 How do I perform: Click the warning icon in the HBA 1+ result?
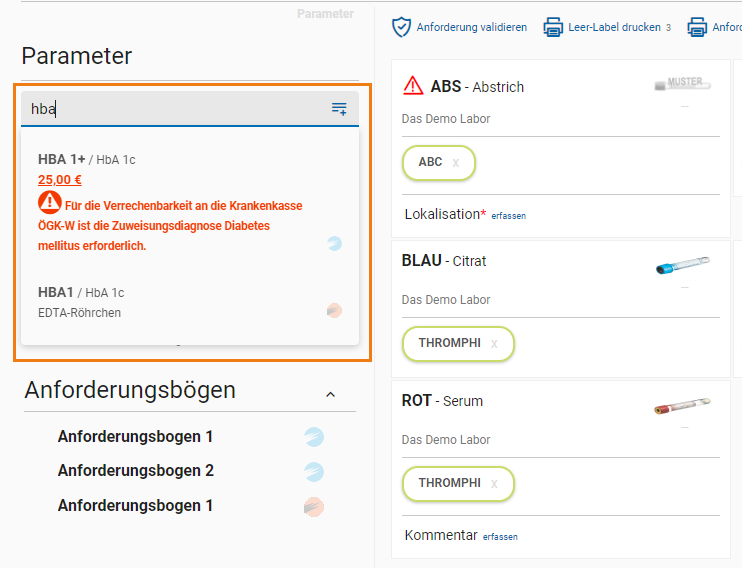click(50, 203)
